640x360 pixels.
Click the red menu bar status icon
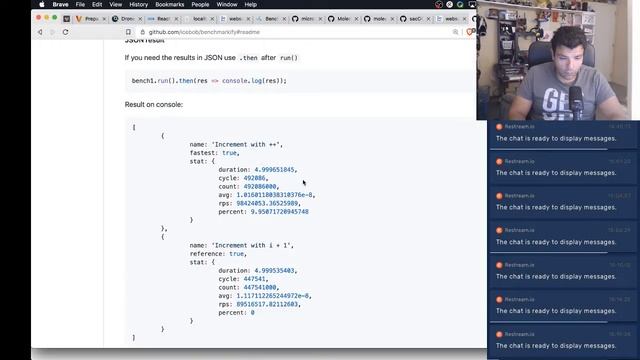439,4
